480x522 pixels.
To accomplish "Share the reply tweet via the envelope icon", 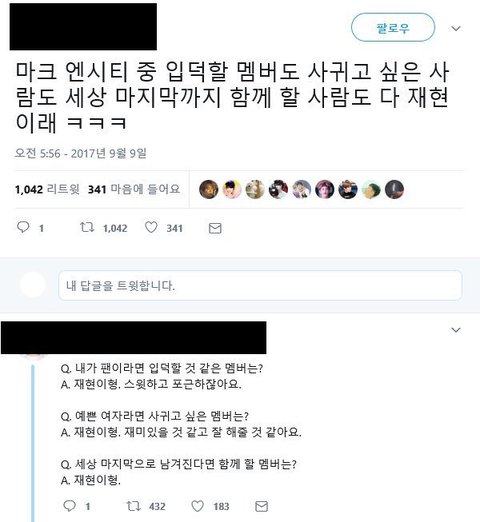I will point(261,506).
